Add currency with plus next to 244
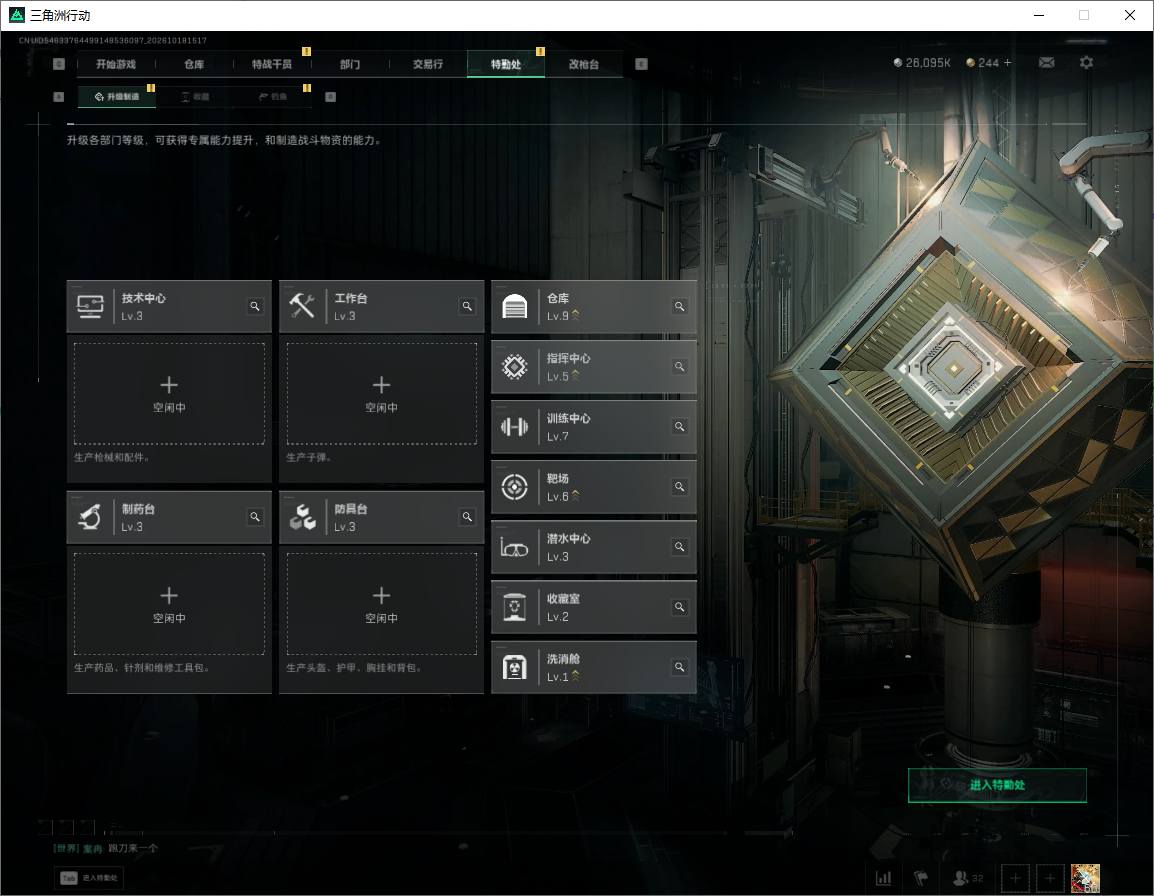The height and width of the screenshot is (896, 1154). [x=1008, y=63]
